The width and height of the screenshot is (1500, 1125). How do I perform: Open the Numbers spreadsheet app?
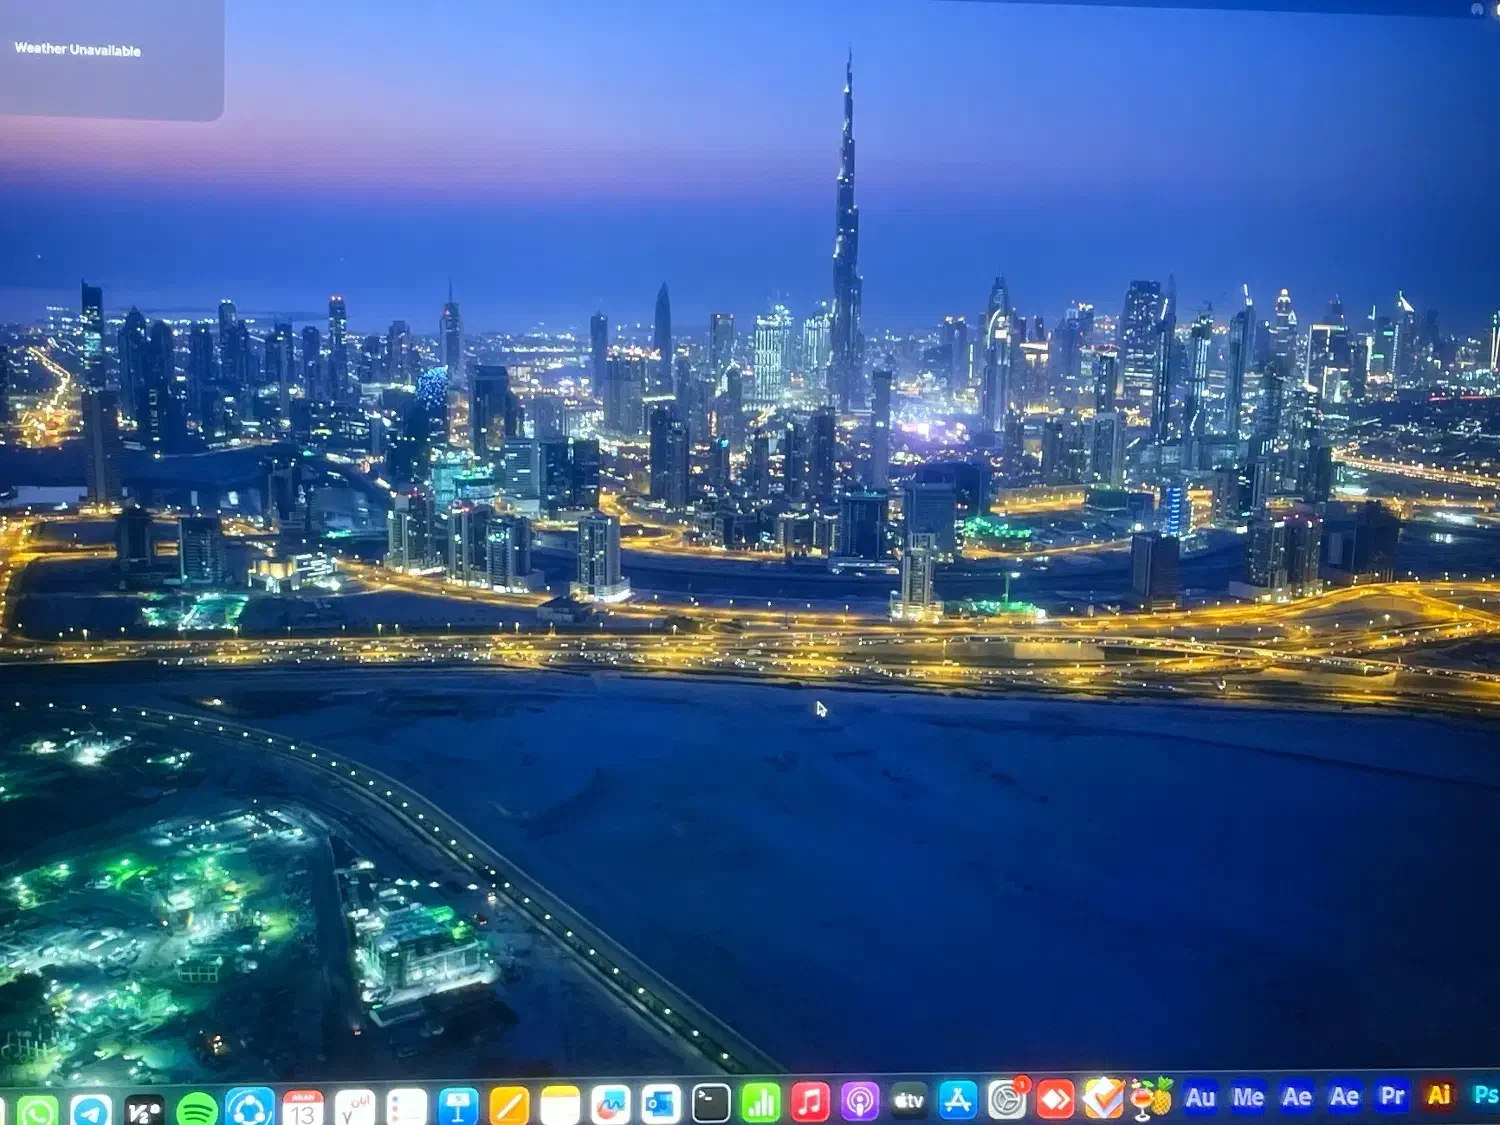[761, 1103]
